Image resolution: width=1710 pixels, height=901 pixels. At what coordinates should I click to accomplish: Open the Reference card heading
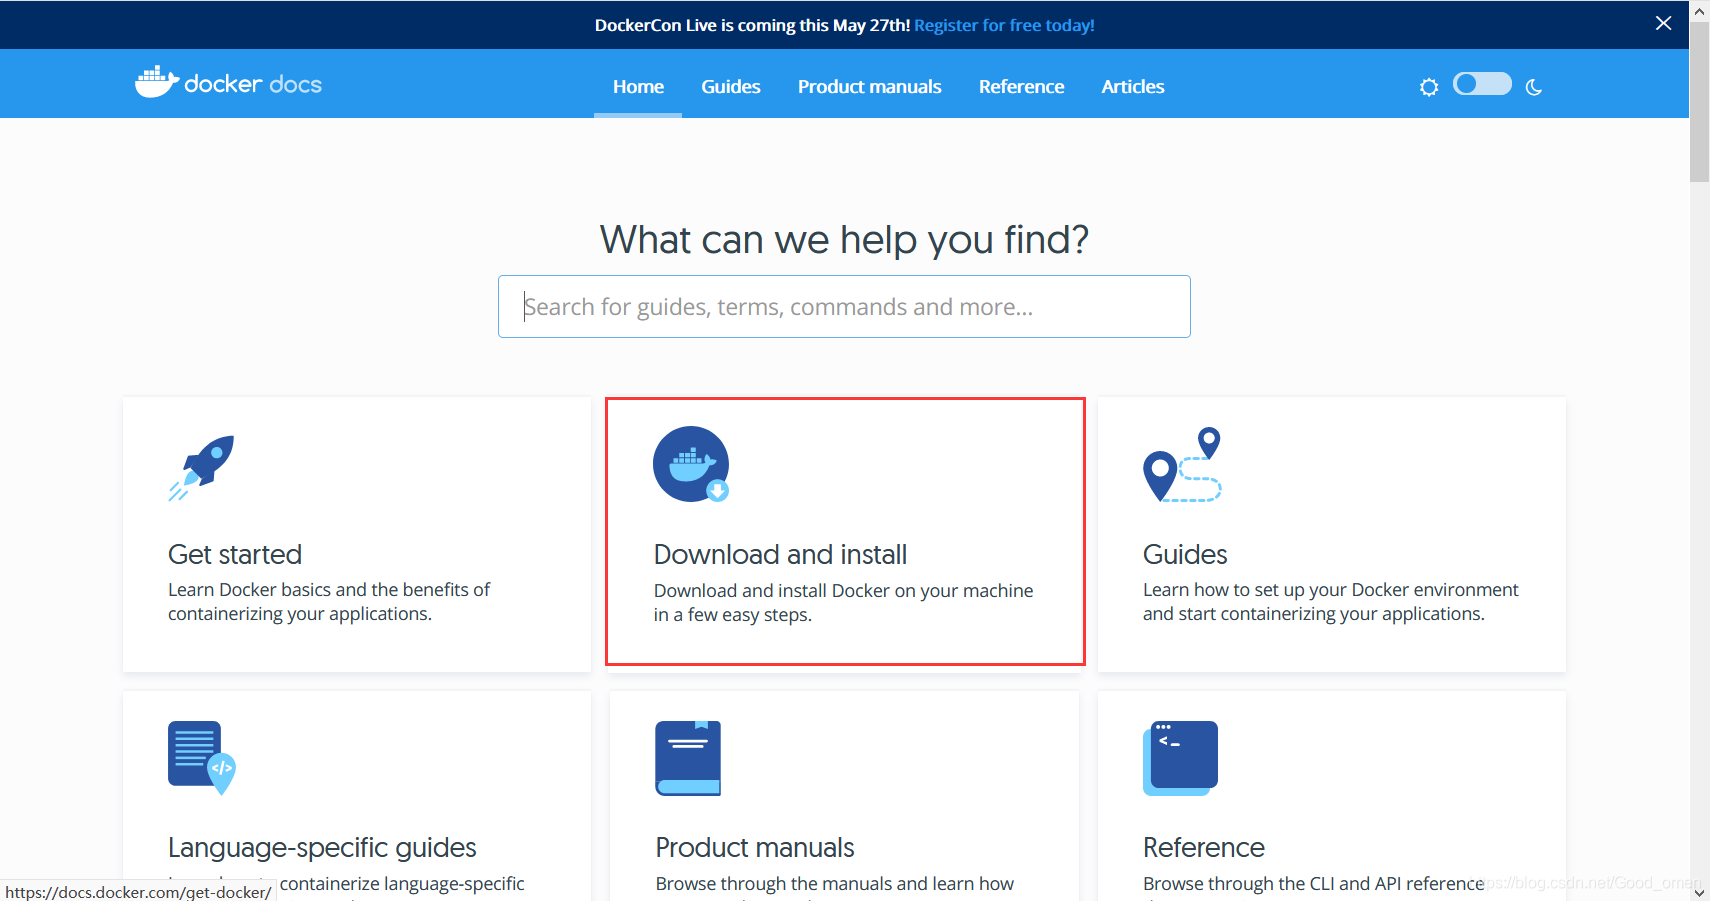pos(1204,848)
